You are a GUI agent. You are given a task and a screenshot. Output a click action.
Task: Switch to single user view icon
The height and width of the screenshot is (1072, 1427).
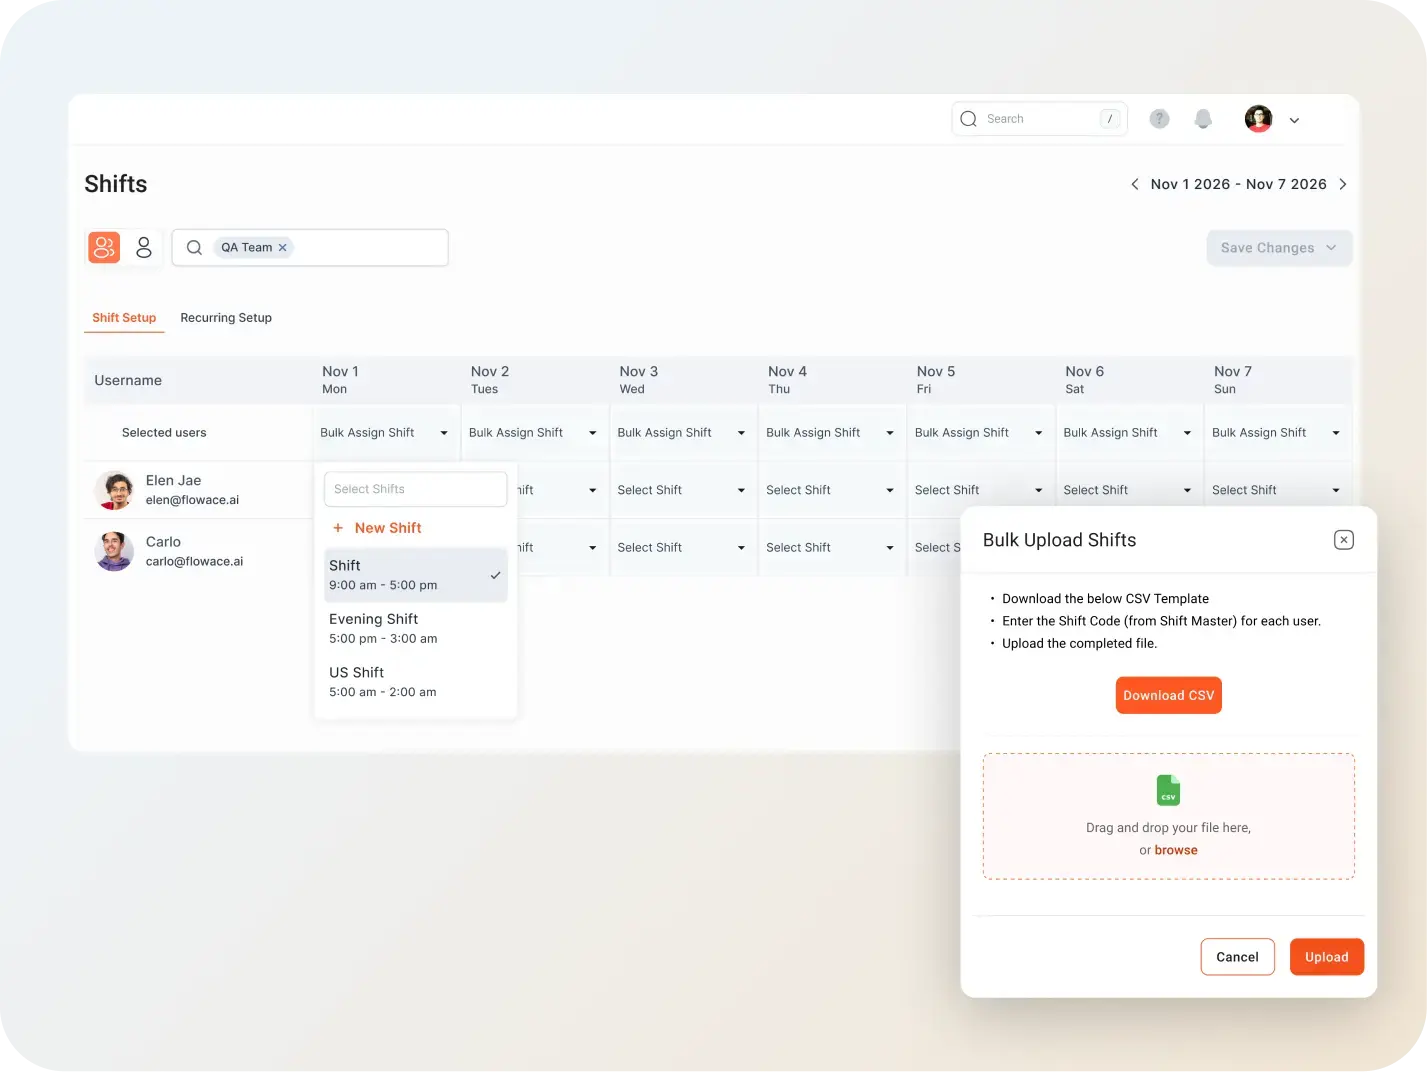[144, 247]
